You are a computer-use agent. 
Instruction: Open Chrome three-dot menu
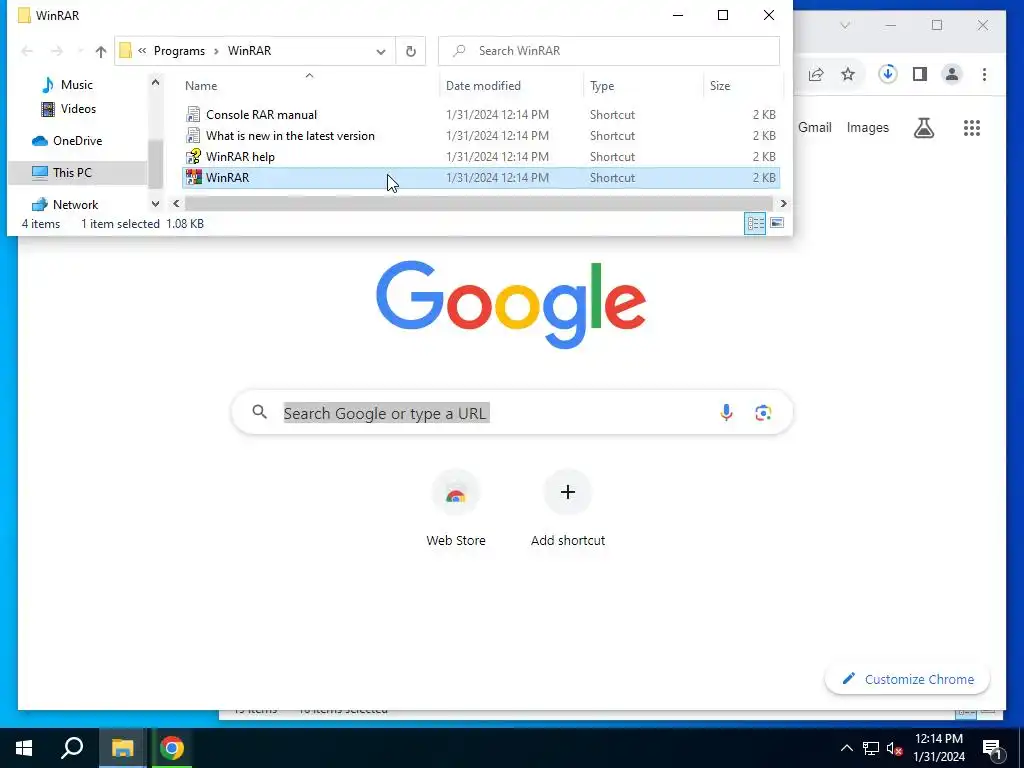984,74
